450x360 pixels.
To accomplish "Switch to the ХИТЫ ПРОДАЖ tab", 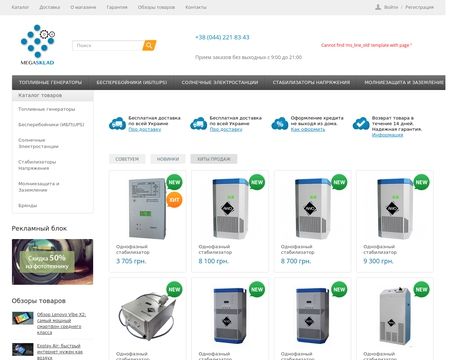I will pos(214,159).
